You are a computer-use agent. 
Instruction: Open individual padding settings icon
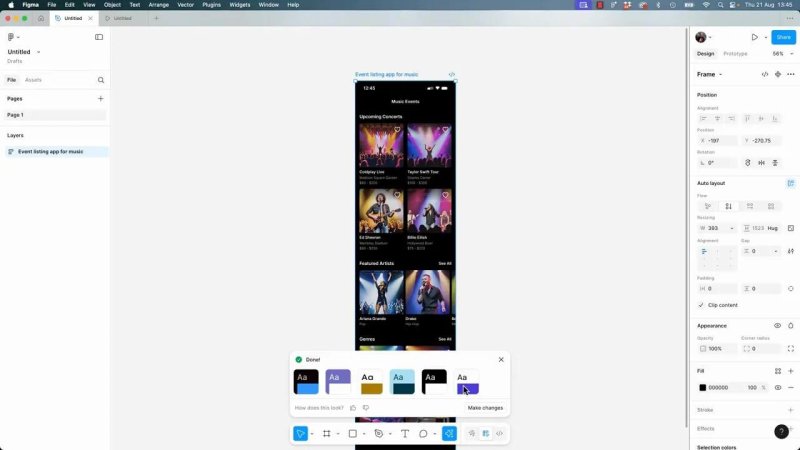tap(791, 289)
